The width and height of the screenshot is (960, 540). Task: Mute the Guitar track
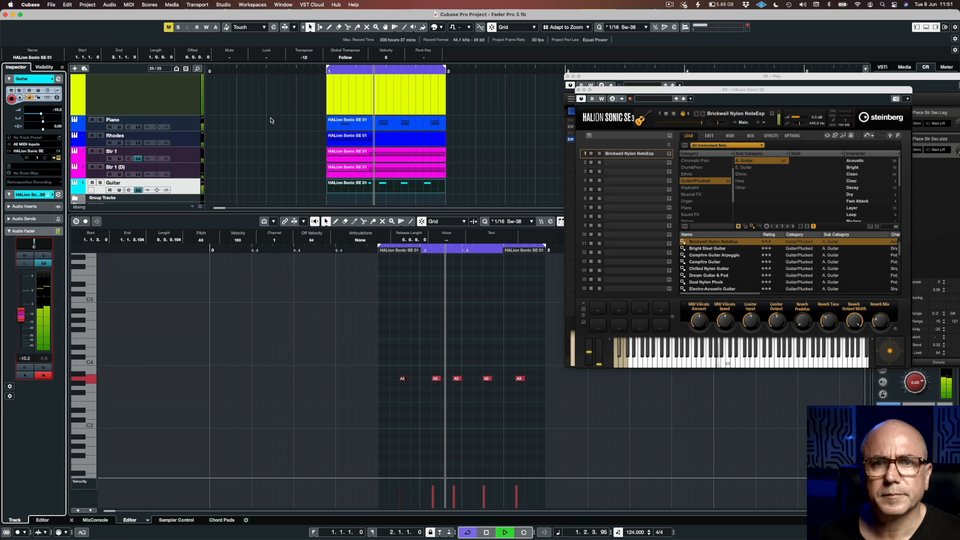92,182
